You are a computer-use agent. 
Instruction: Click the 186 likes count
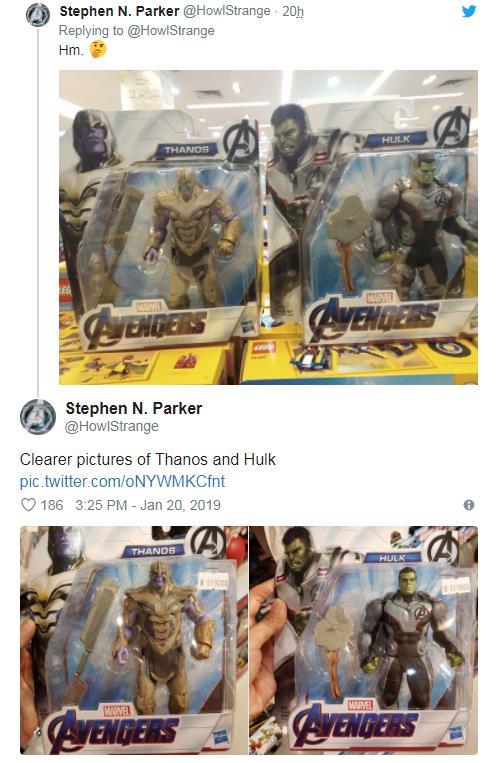(52, 505)
